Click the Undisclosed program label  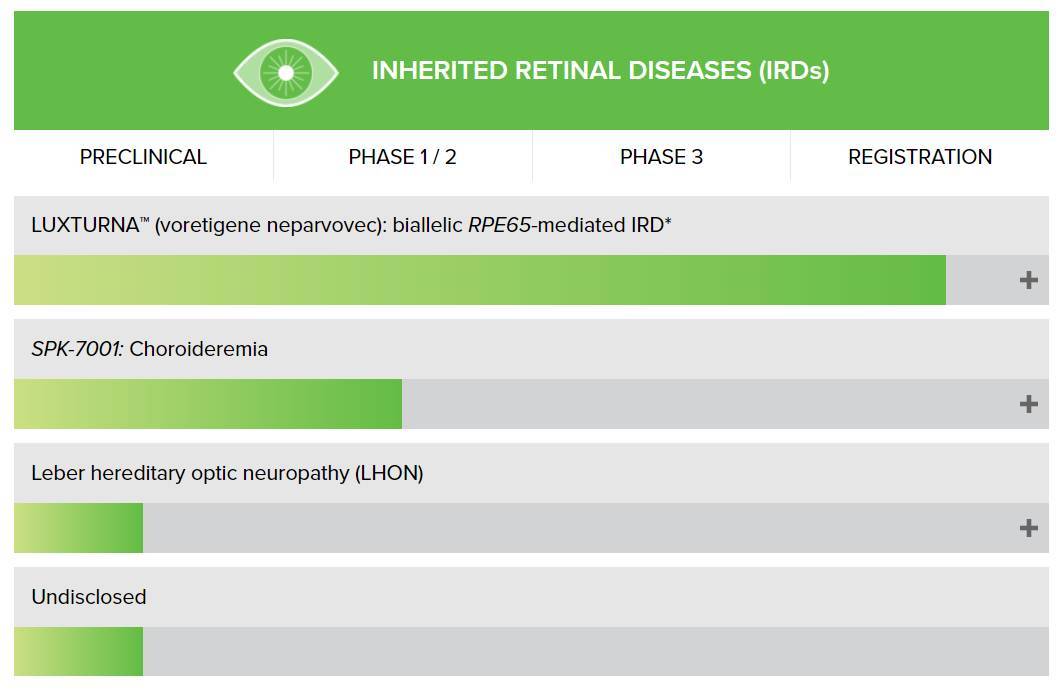pos(89,597)
